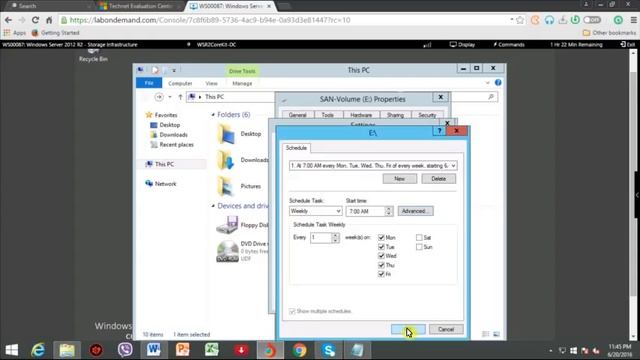Switch to the View ribbon tab
The height and width of the screenshot is (360, 640).
coord(211,83)
